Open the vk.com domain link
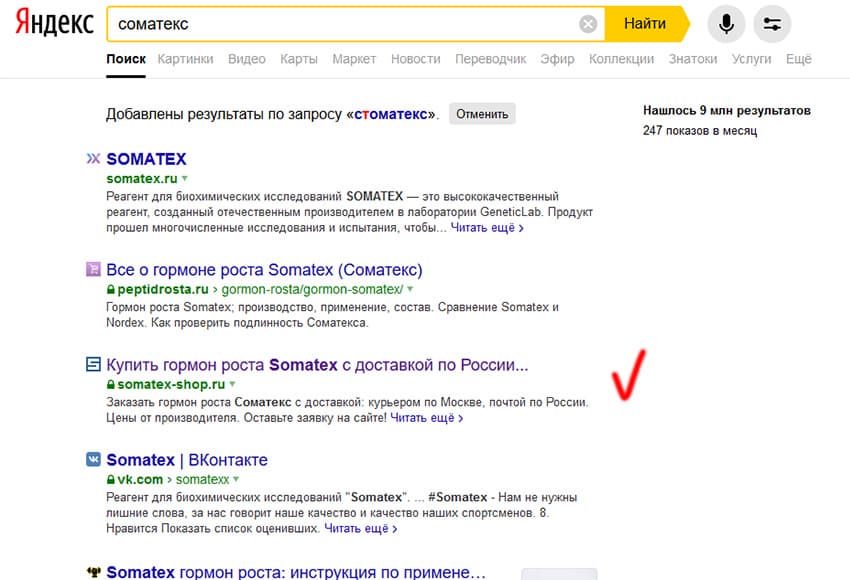850x580 pixels. 140,480
